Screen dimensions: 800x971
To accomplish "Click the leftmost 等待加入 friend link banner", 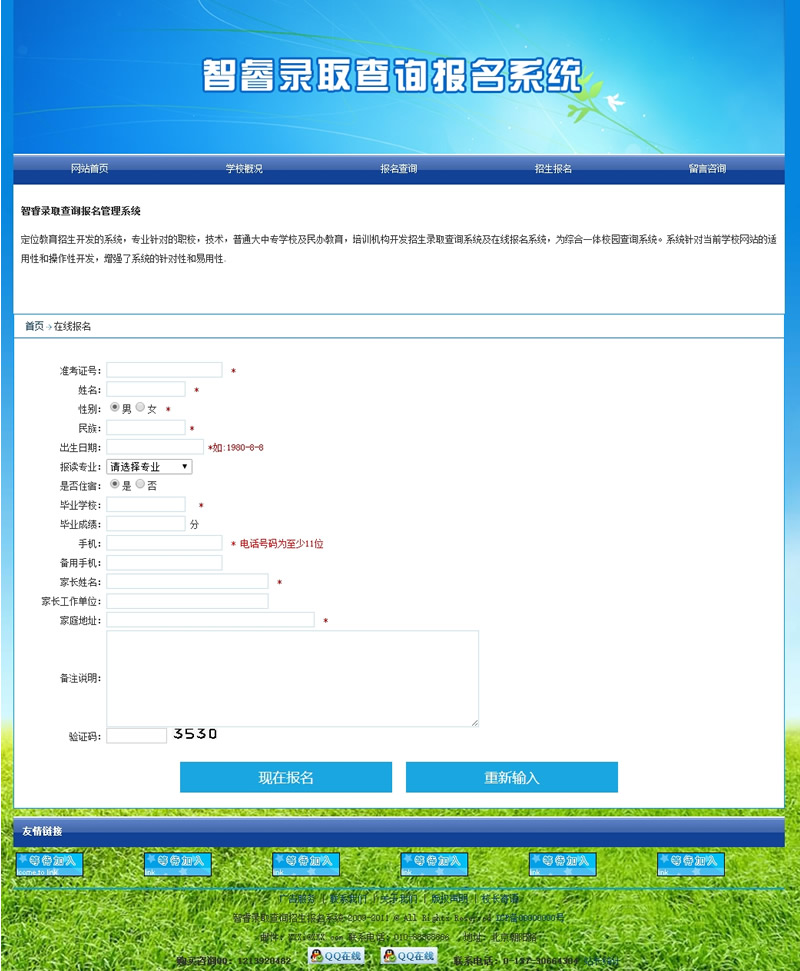I will pyautogui.click(x=48, y=862).
